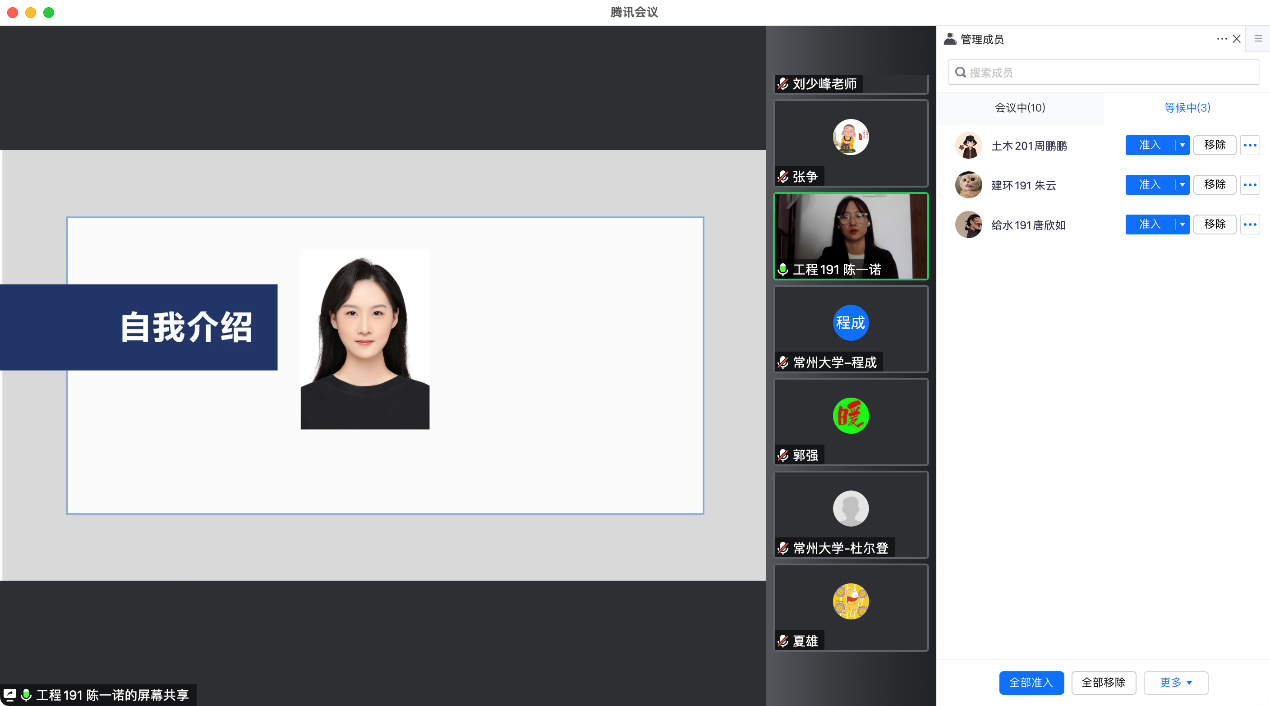Open more options for 建环191 朱云

click(1249, 185)
